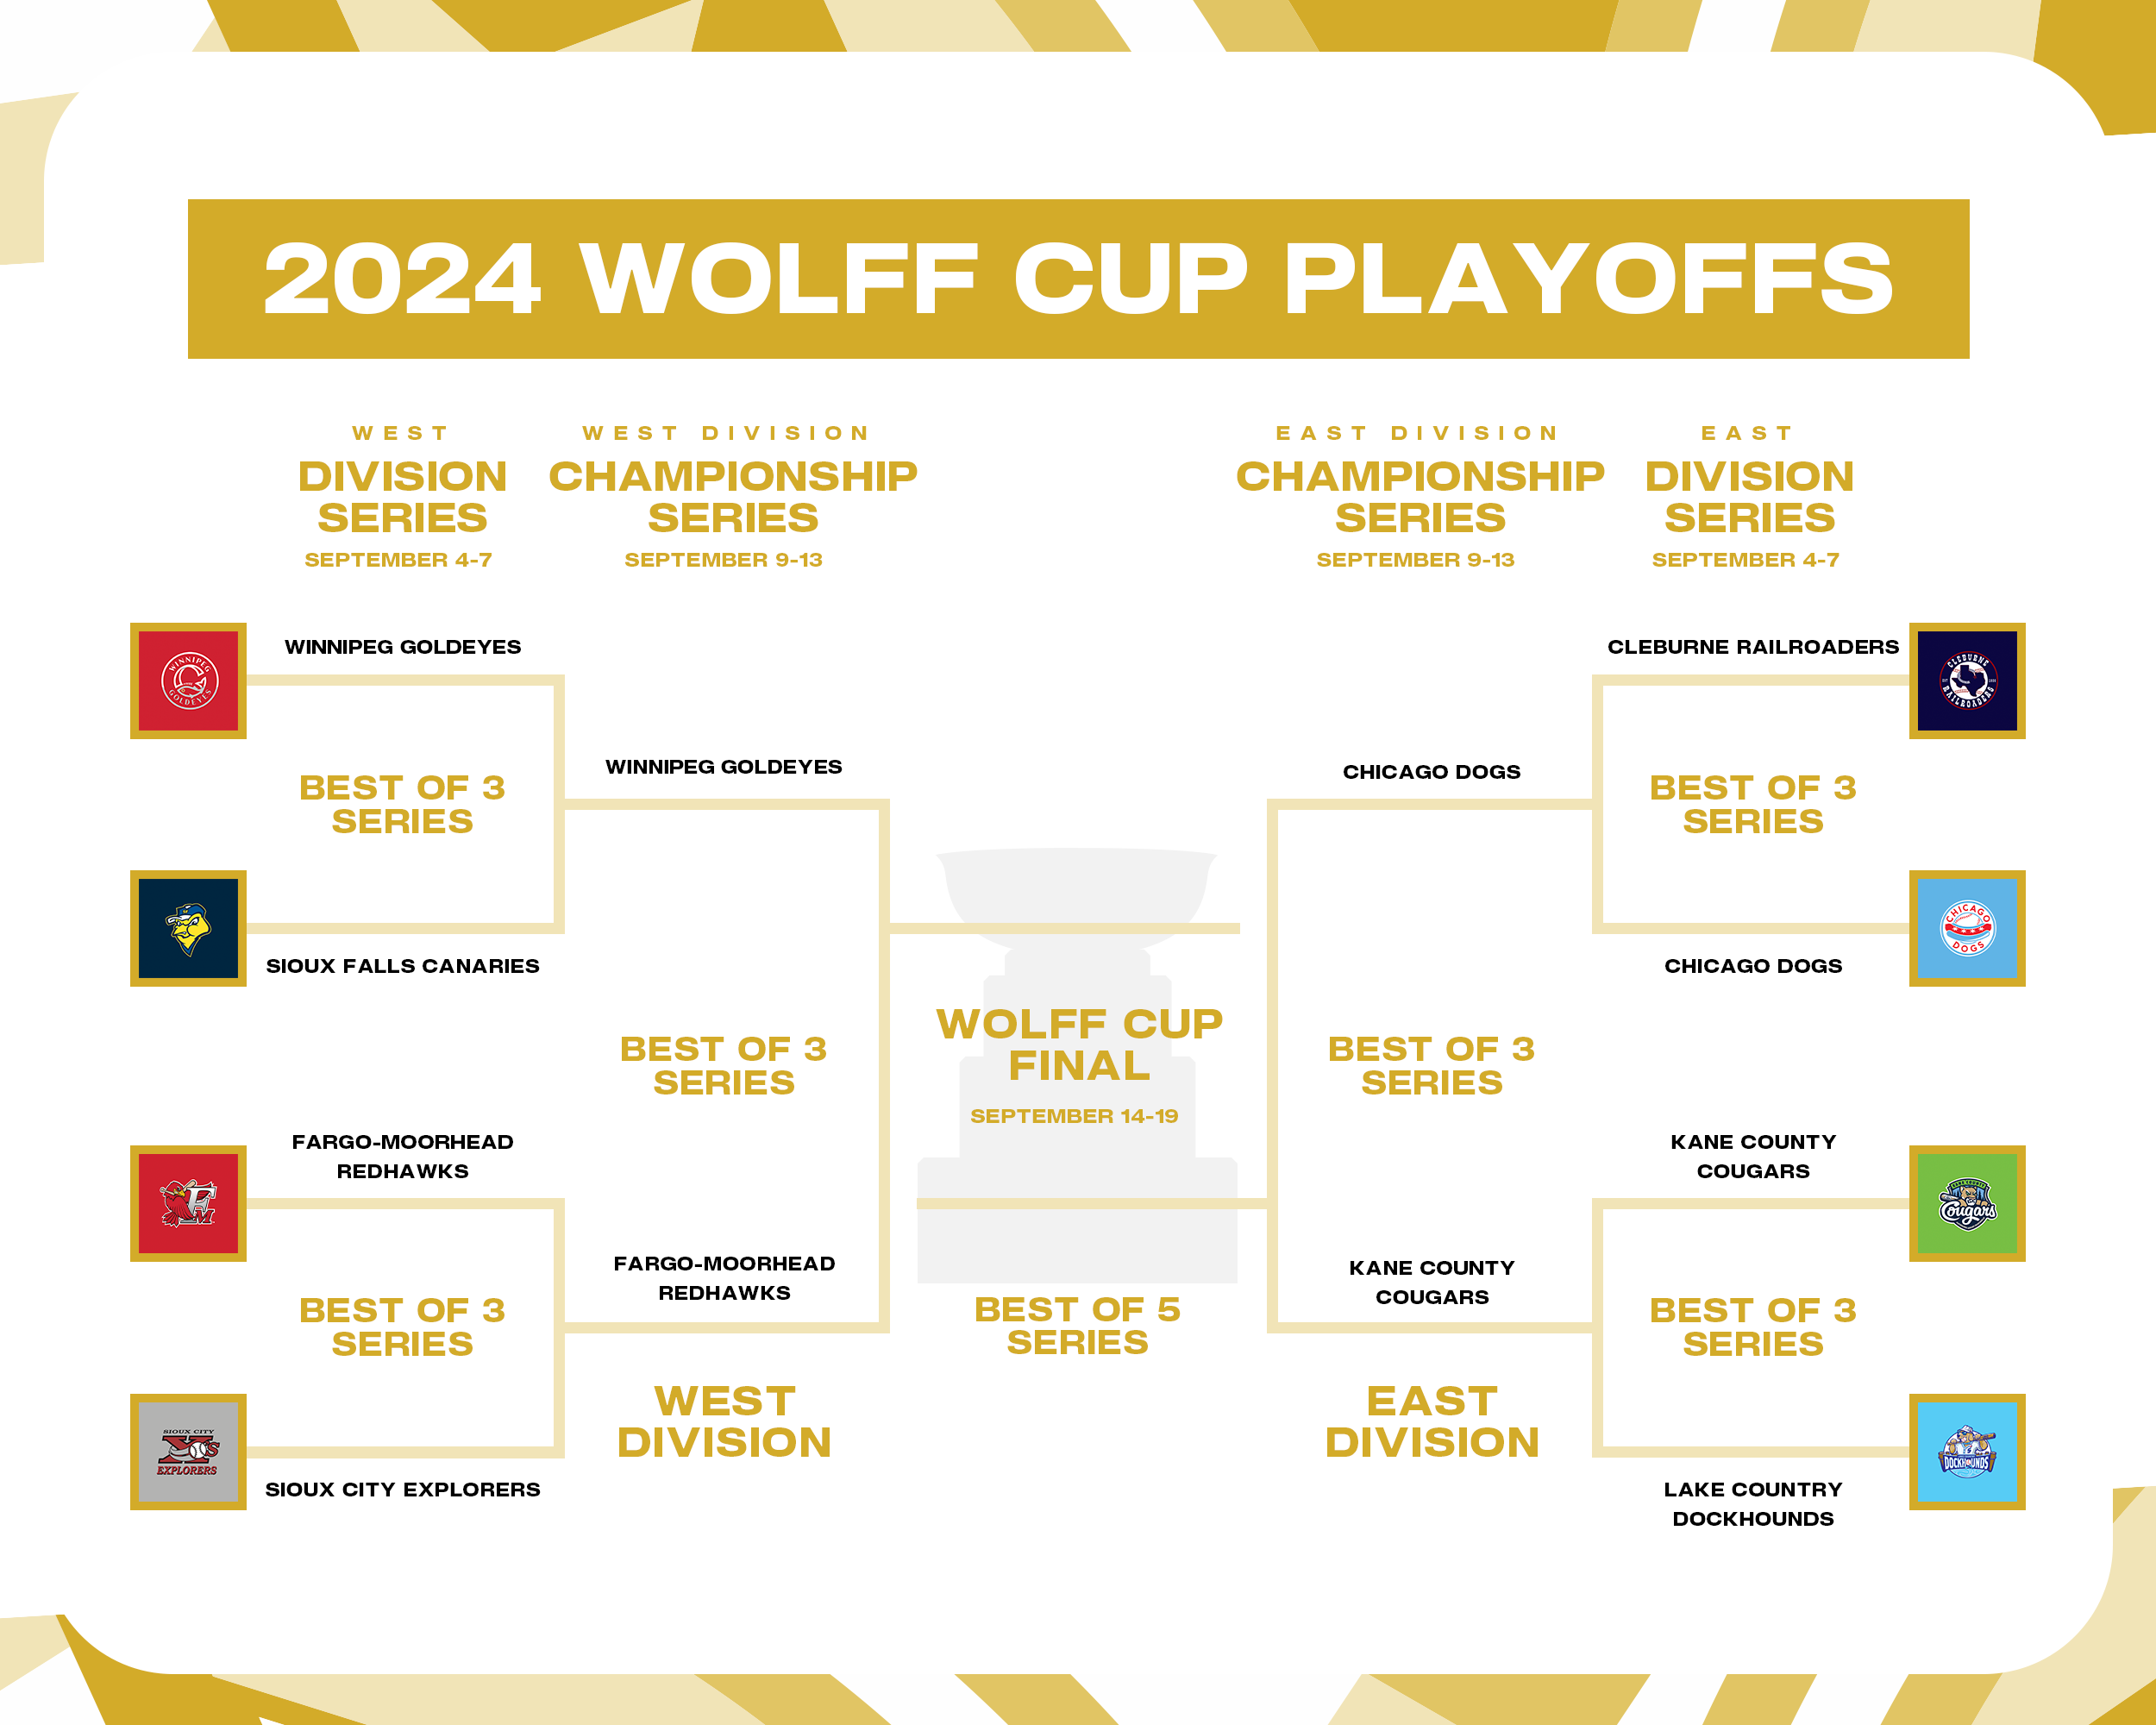The height and width of the screenshot is (1725, 2156).
Task: Click the 2024 Wolff Cup Playoffs title banner
Action: tap(1078, 279)
